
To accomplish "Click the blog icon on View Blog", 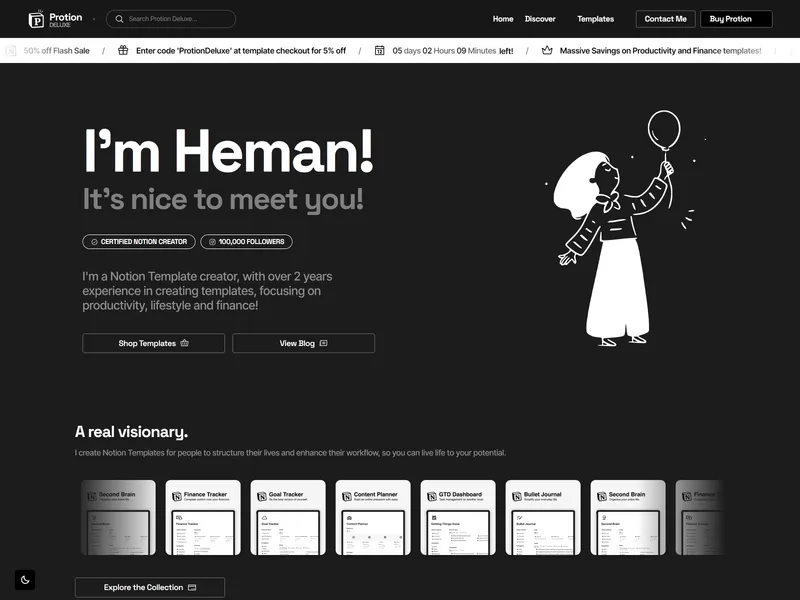I will 323,343.
